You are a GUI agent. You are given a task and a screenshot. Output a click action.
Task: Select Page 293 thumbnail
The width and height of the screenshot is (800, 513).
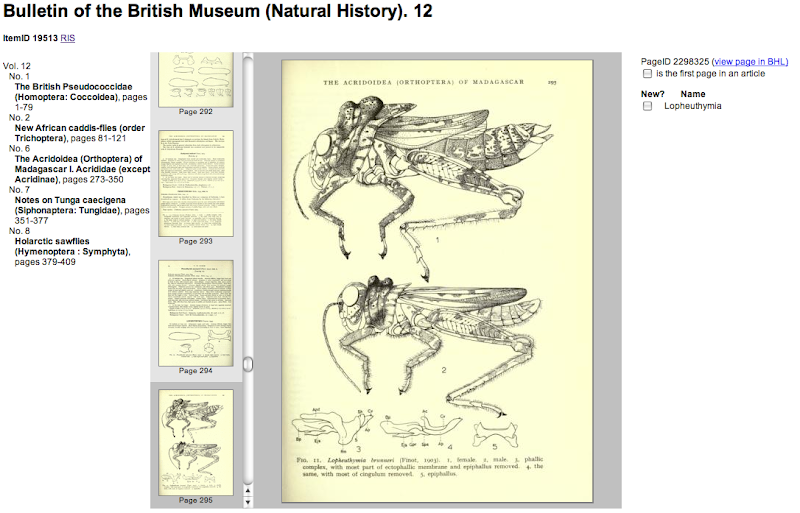[x=195, y=183]
